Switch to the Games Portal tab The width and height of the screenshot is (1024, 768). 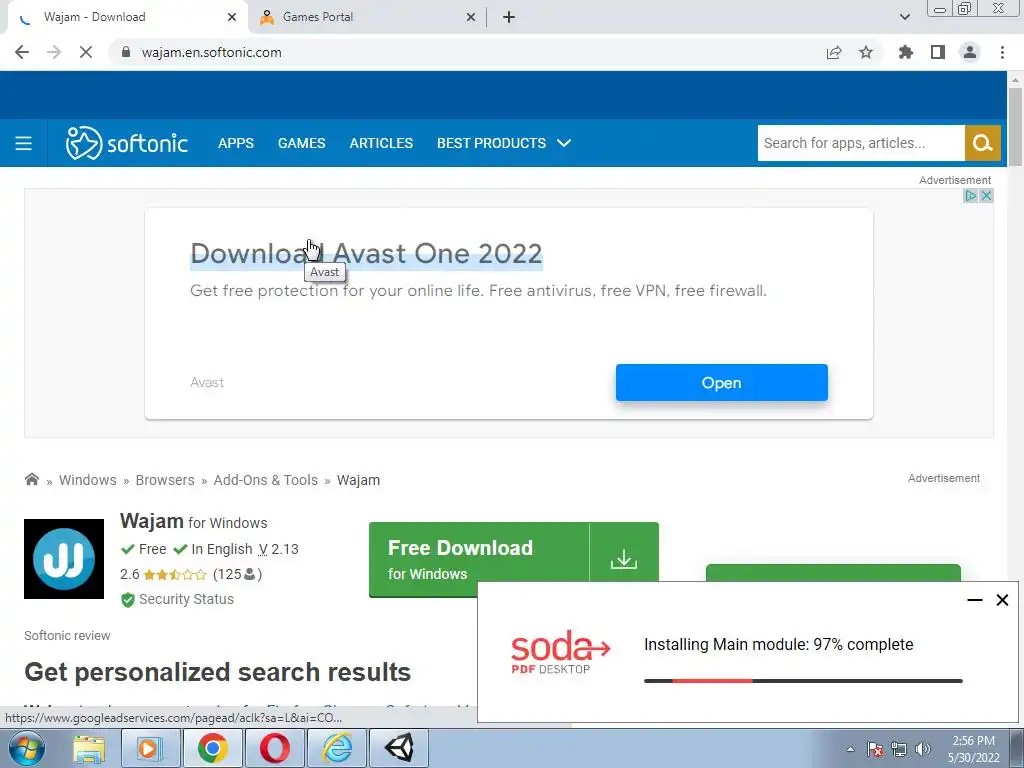pos(367,17)
